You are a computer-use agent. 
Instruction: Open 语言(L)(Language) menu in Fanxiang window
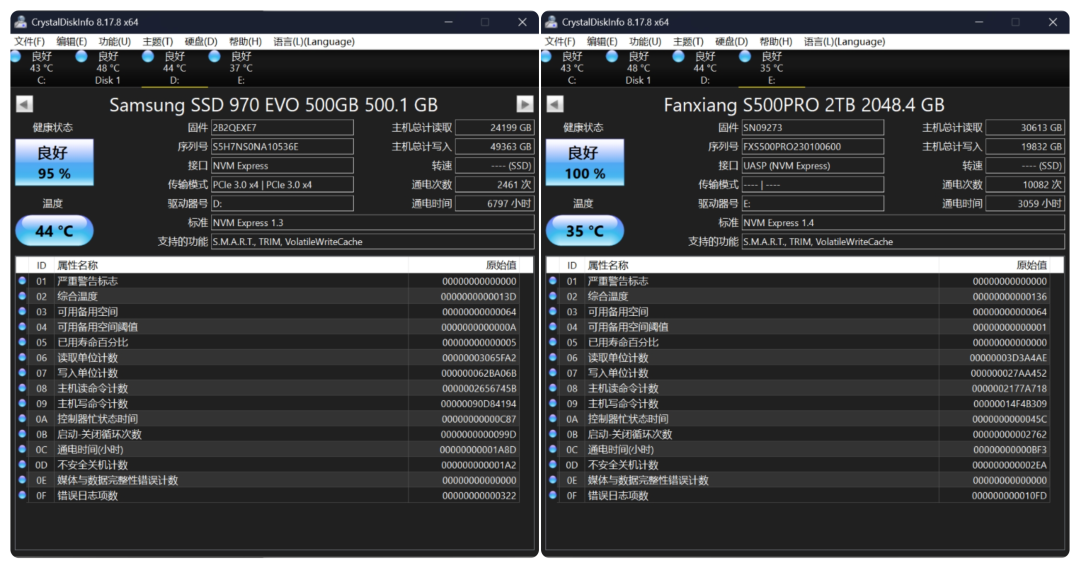[x=844, y=41]
